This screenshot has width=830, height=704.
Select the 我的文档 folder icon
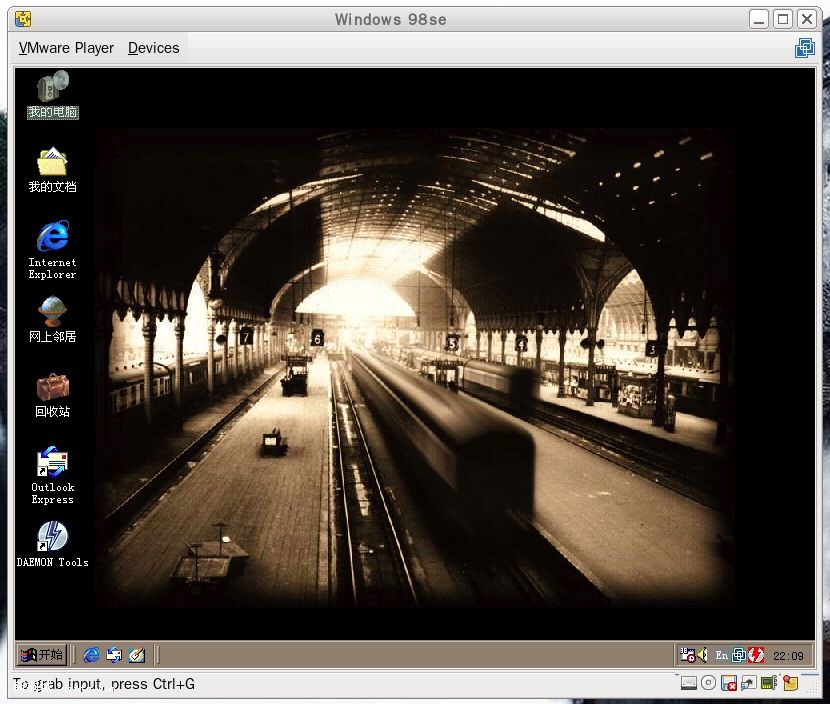pos(52,162)
